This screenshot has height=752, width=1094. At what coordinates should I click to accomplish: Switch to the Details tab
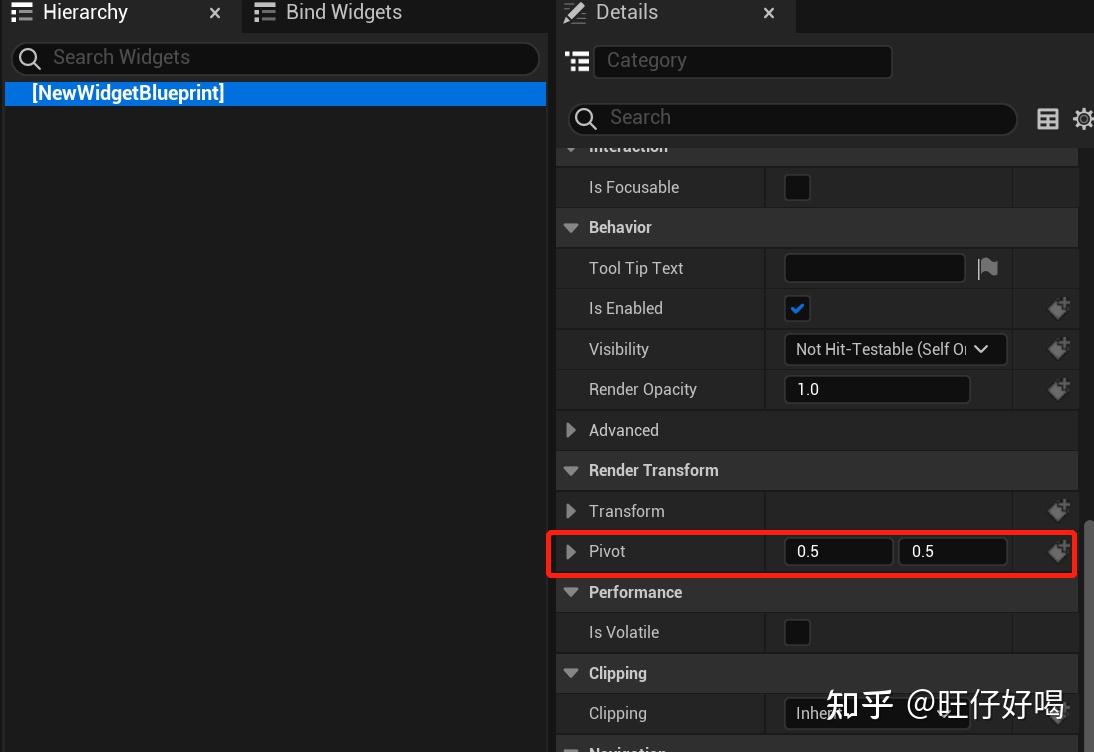pos(630,12)
